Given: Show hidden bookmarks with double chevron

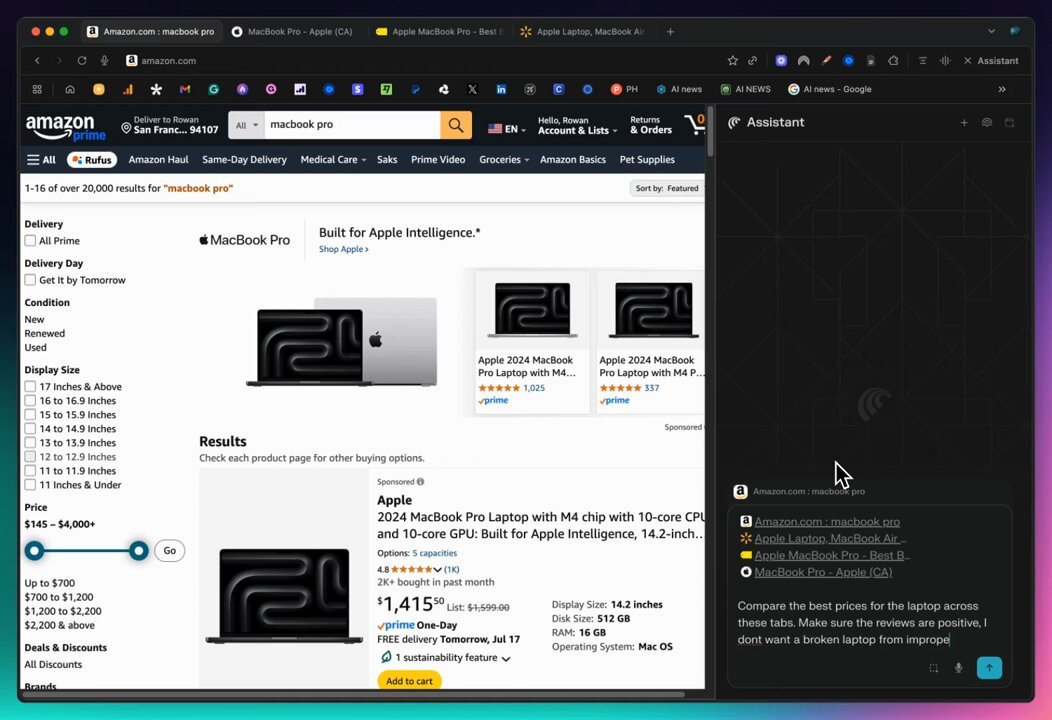Looking at the screenshot, I should pyautogui.click(x=1002, y=89).
